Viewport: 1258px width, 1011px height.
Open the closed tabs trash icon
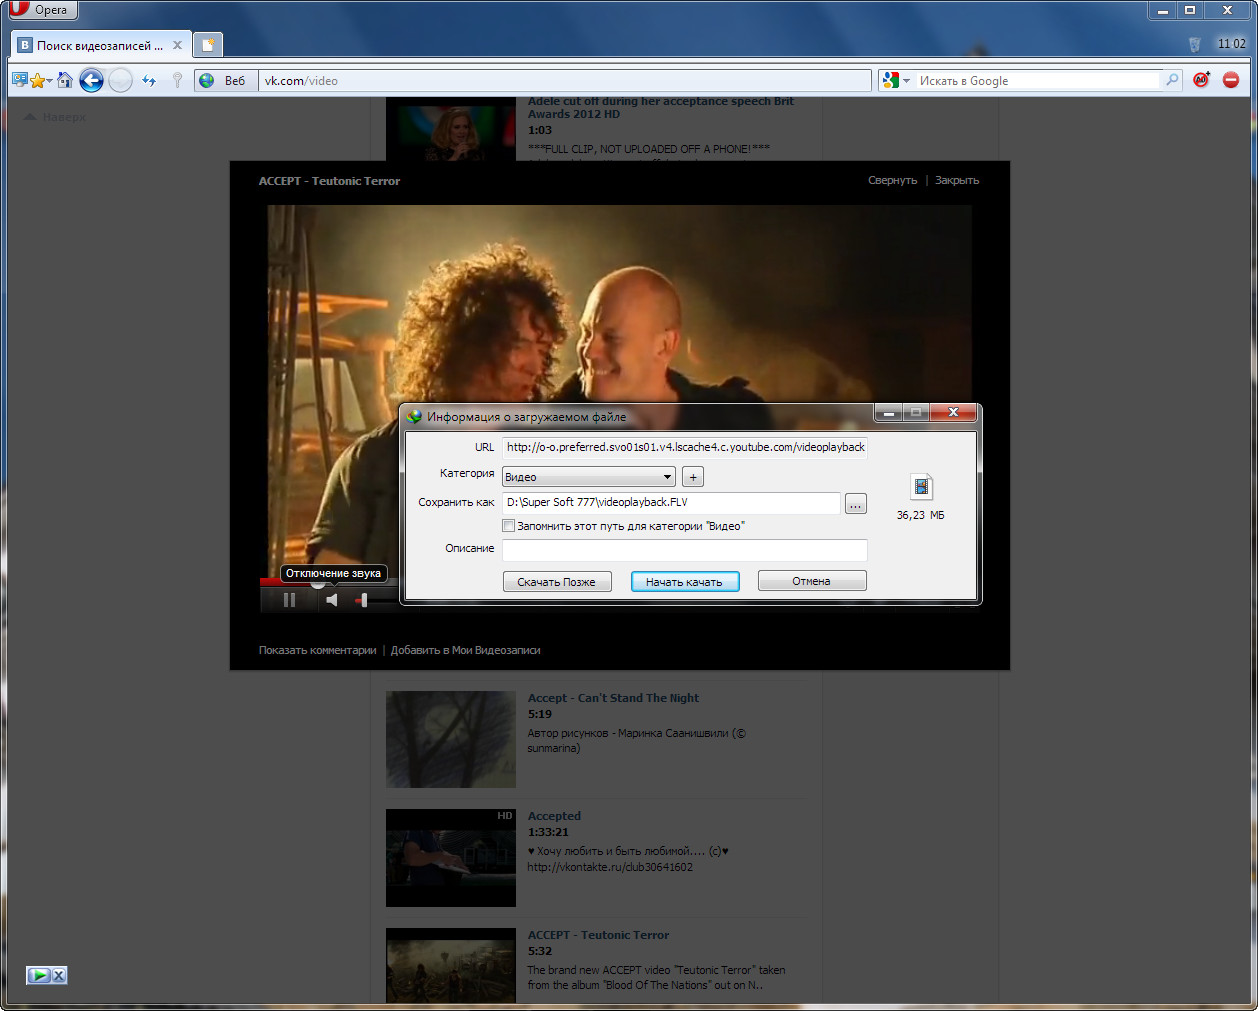tap(1194, 44)
